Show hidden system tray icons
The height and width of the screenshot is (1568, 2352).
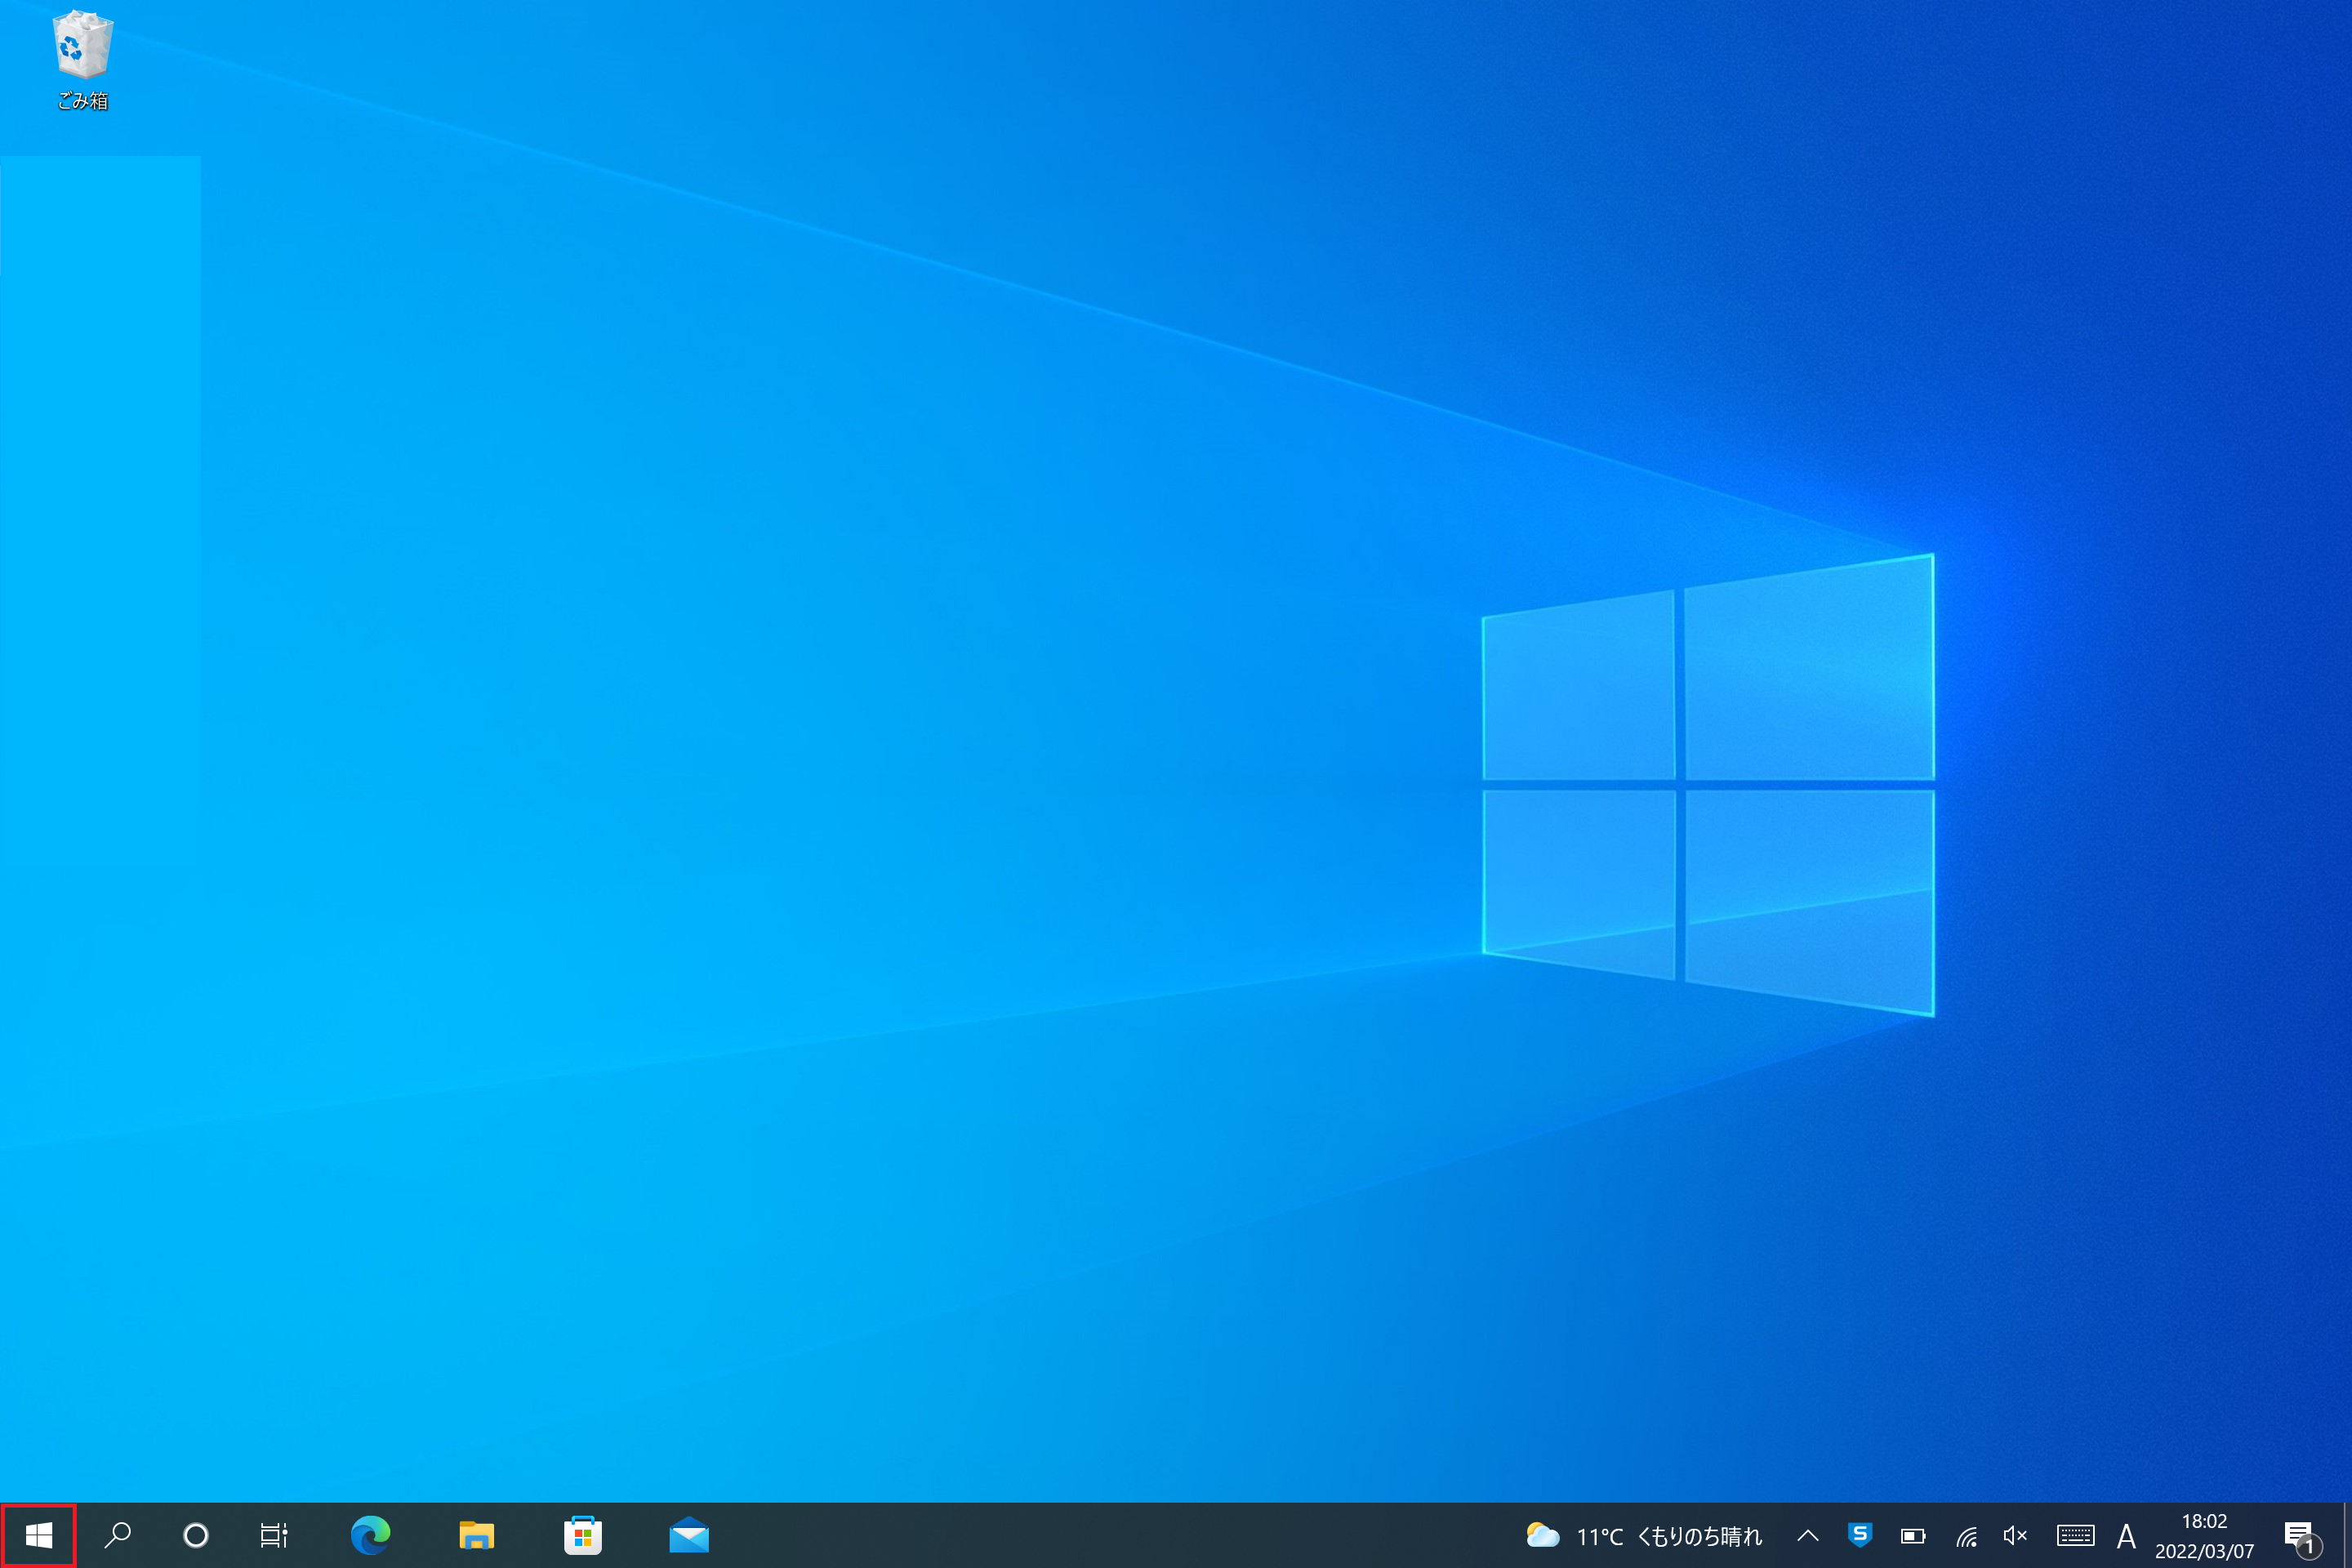point(1808,1536)
